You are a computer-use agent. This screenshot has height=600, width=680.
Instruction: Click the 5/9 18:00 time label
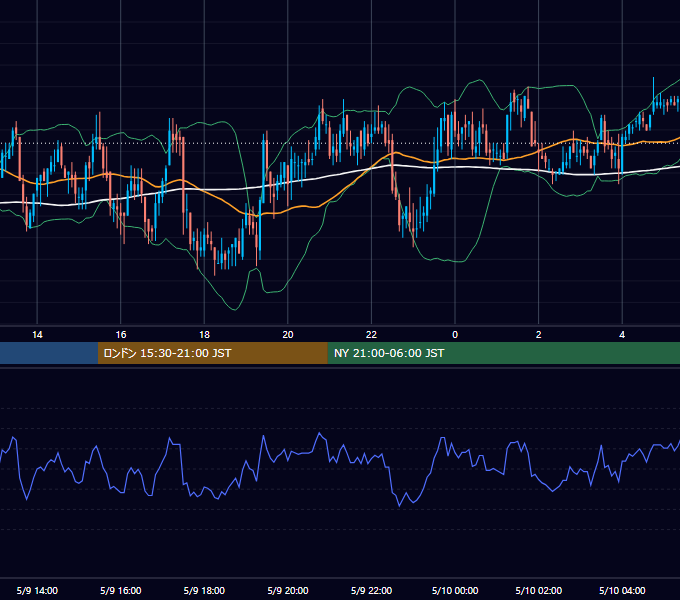204,590
